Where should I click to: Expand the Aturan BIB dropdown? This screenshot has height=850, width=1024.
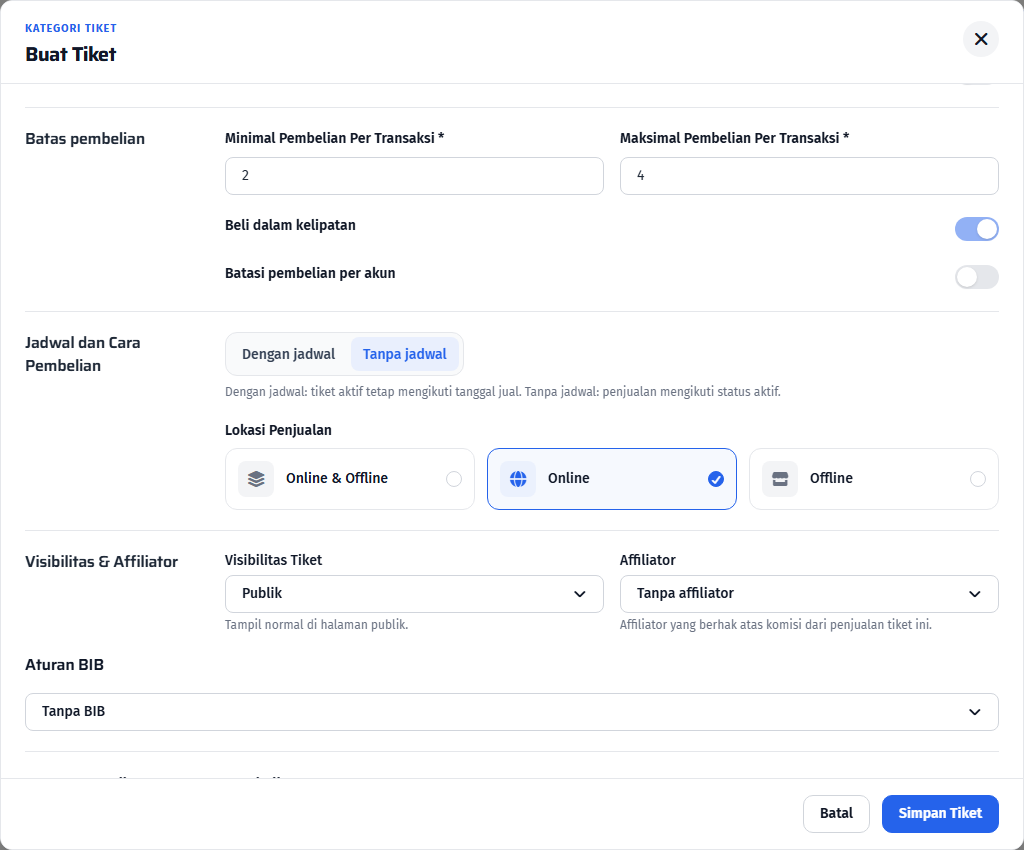tap(512, 712)
